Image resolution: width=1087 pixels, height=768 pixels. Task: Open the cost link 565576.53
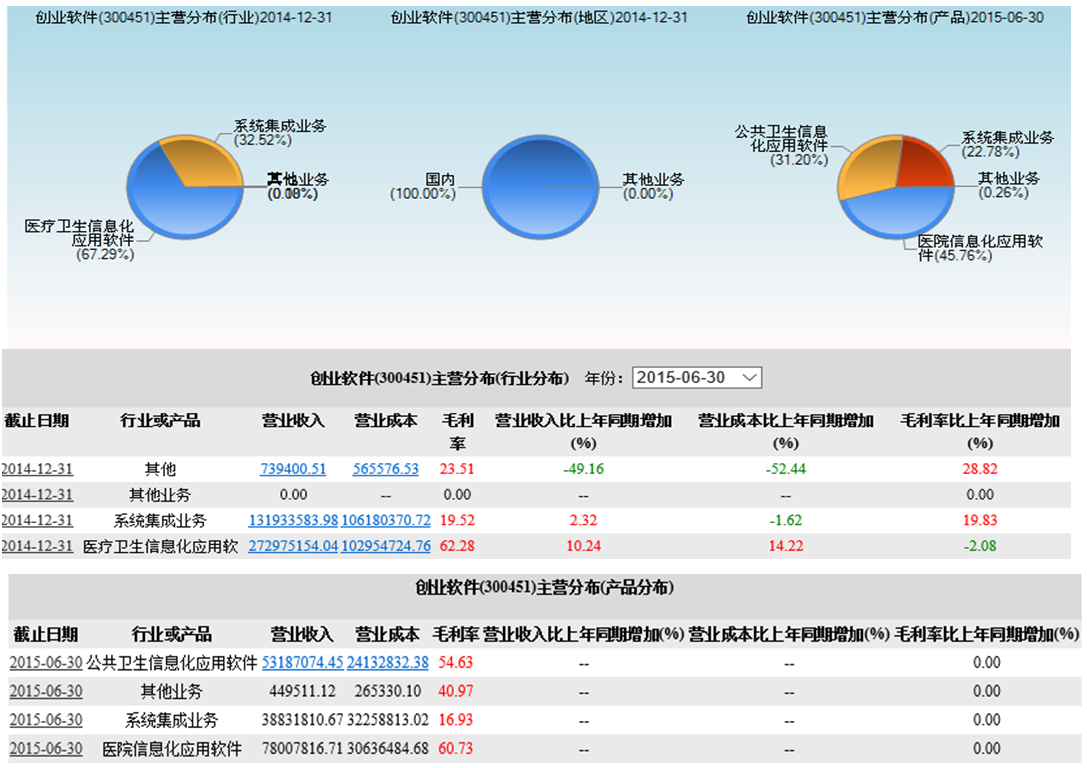[x=385, y=468]
